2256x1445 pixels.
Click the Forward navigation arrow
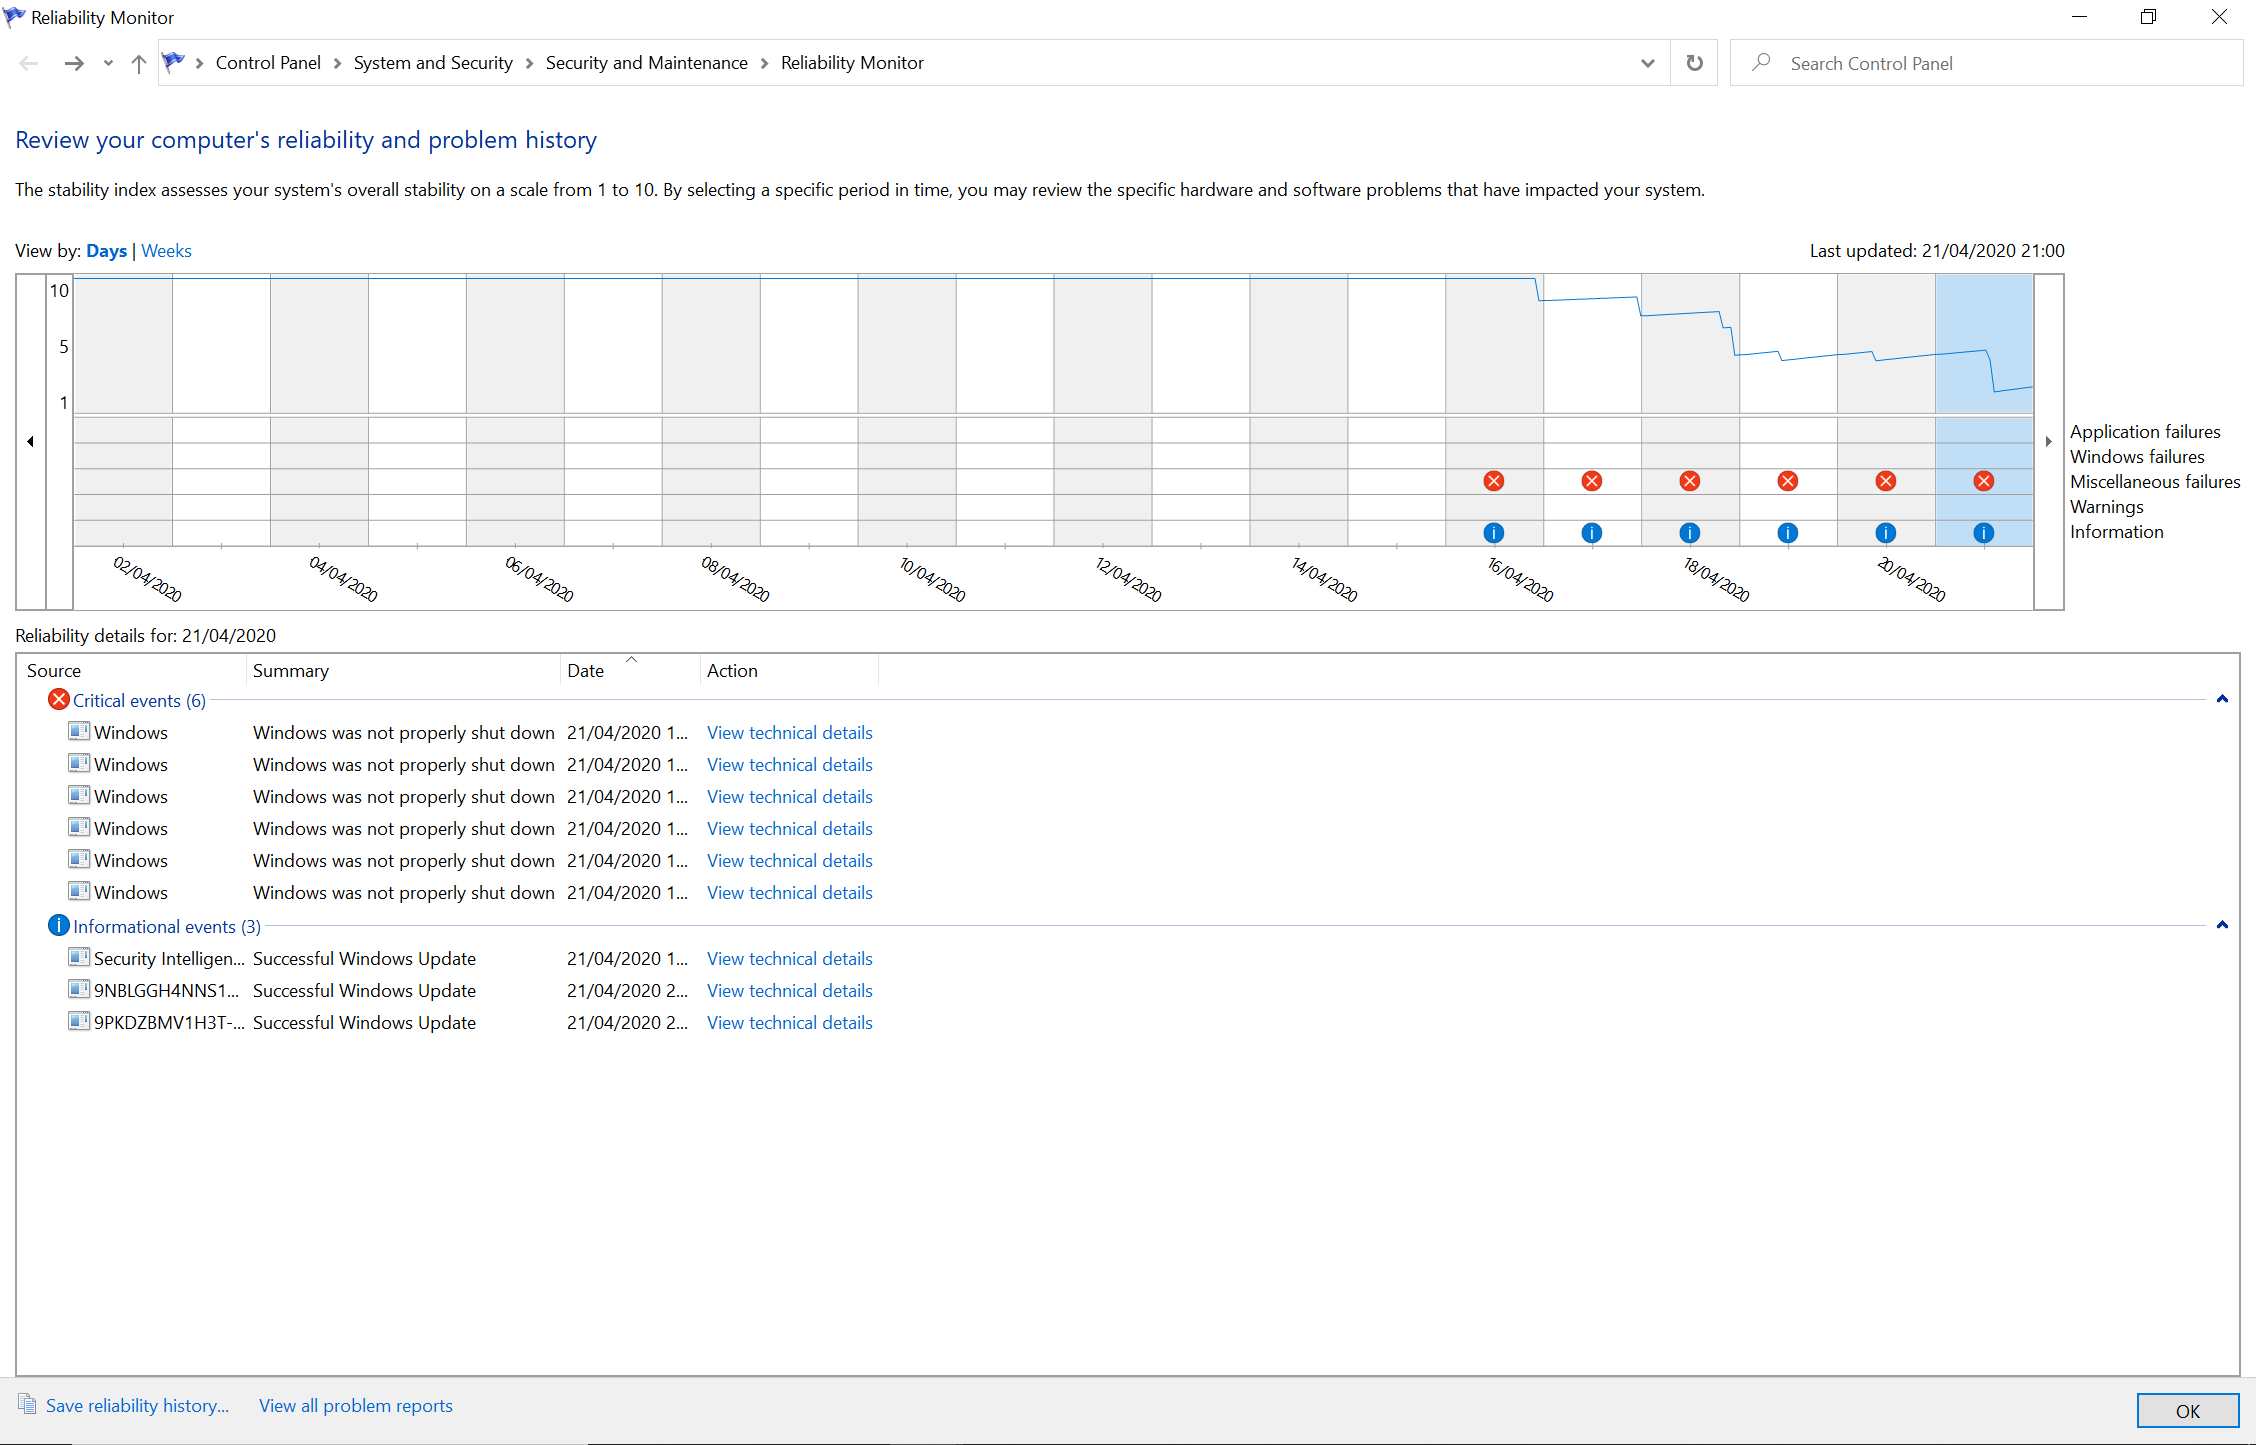pyautogui.click(x=74, y=63)
